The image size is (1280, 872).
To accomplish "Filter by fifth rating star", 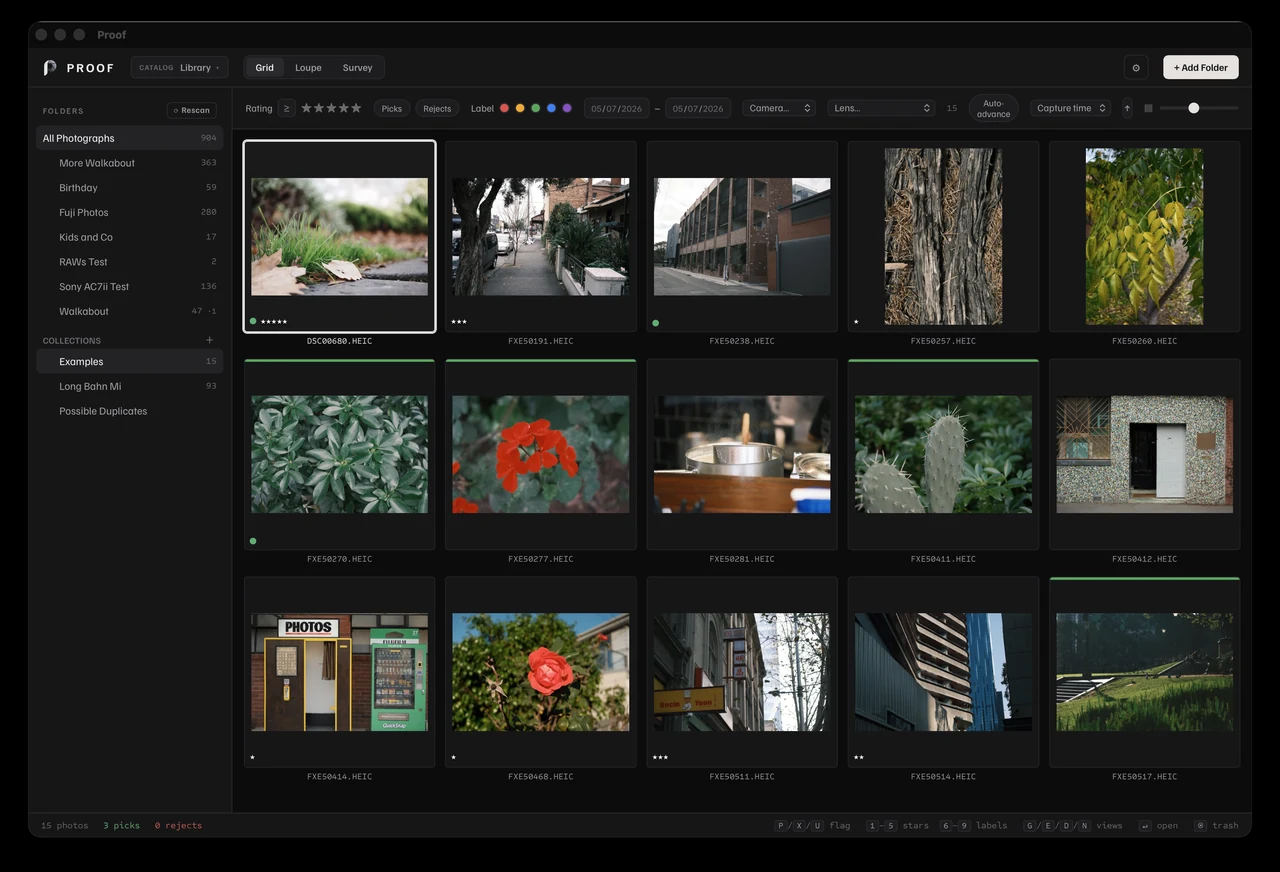I will coord(356,108).
